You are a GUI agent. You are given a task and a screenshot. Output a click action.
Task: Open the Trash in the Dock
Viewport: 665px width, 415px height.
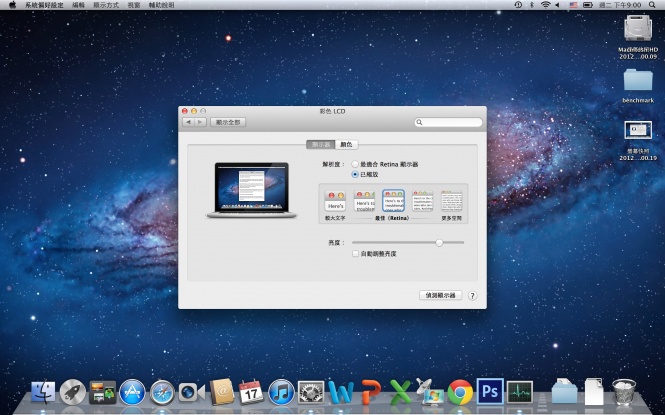tap(624, 392)
